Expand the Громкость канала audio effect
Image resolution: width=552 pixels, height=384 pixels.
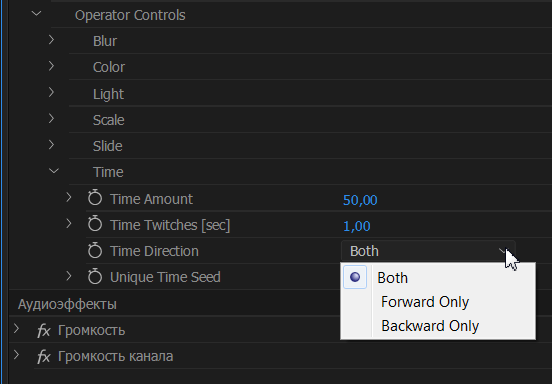click(16, 354)
